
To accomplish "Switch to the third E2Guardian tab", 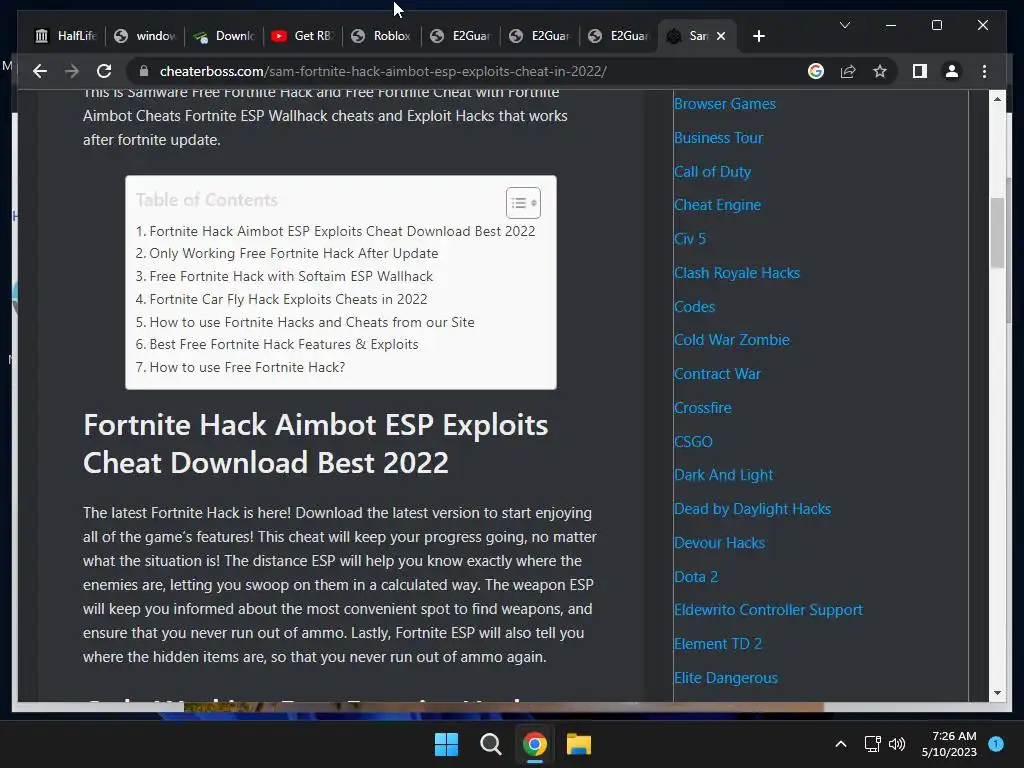I will (x=618, y=36).
